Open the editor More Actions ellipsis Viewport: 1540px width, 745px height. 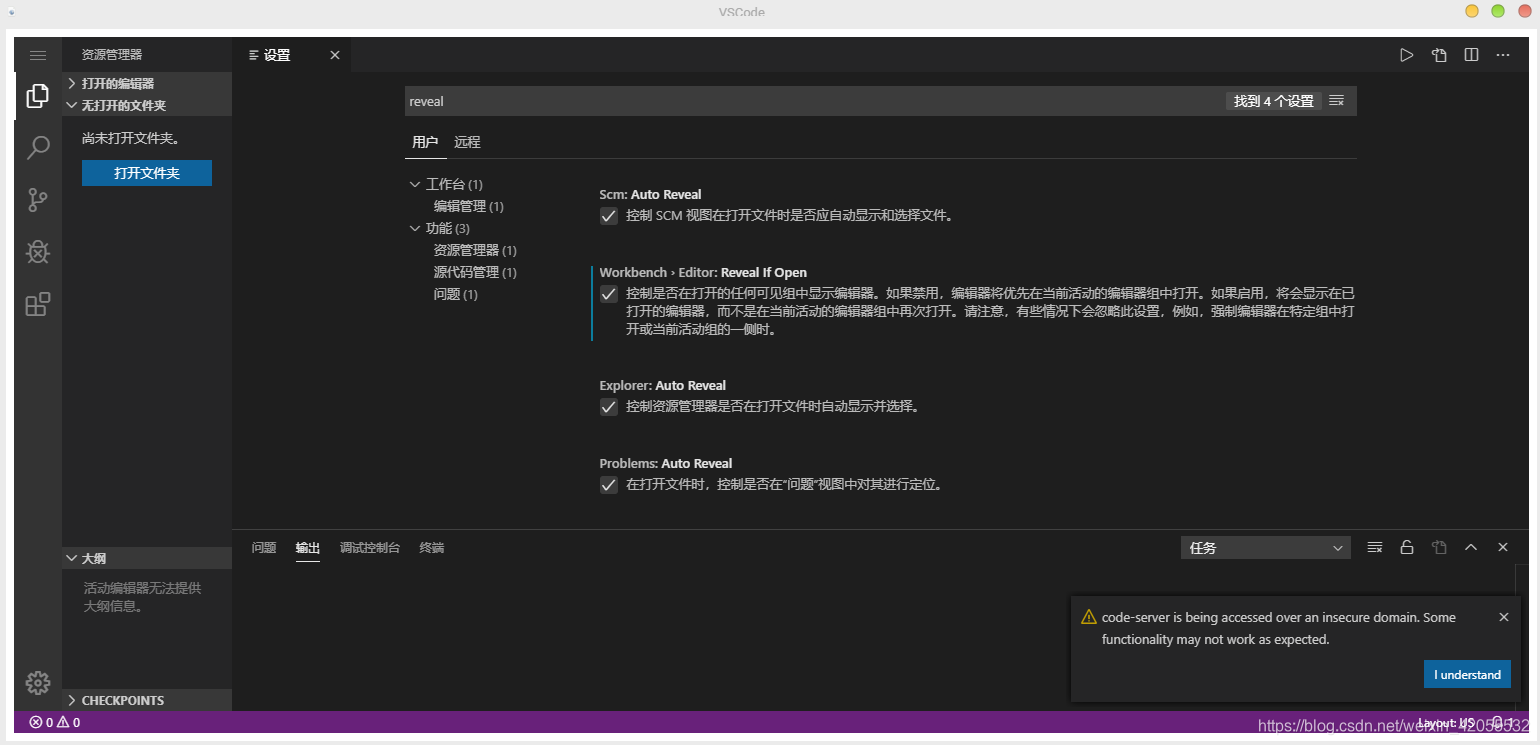(x=1503, y=55)
